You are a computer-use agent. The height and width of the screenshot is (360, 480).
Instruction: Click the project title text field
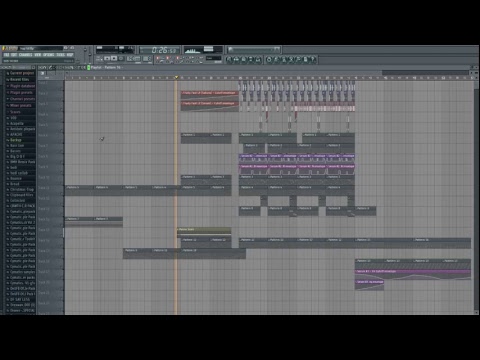pyautogui.click(x=40, y=48)
